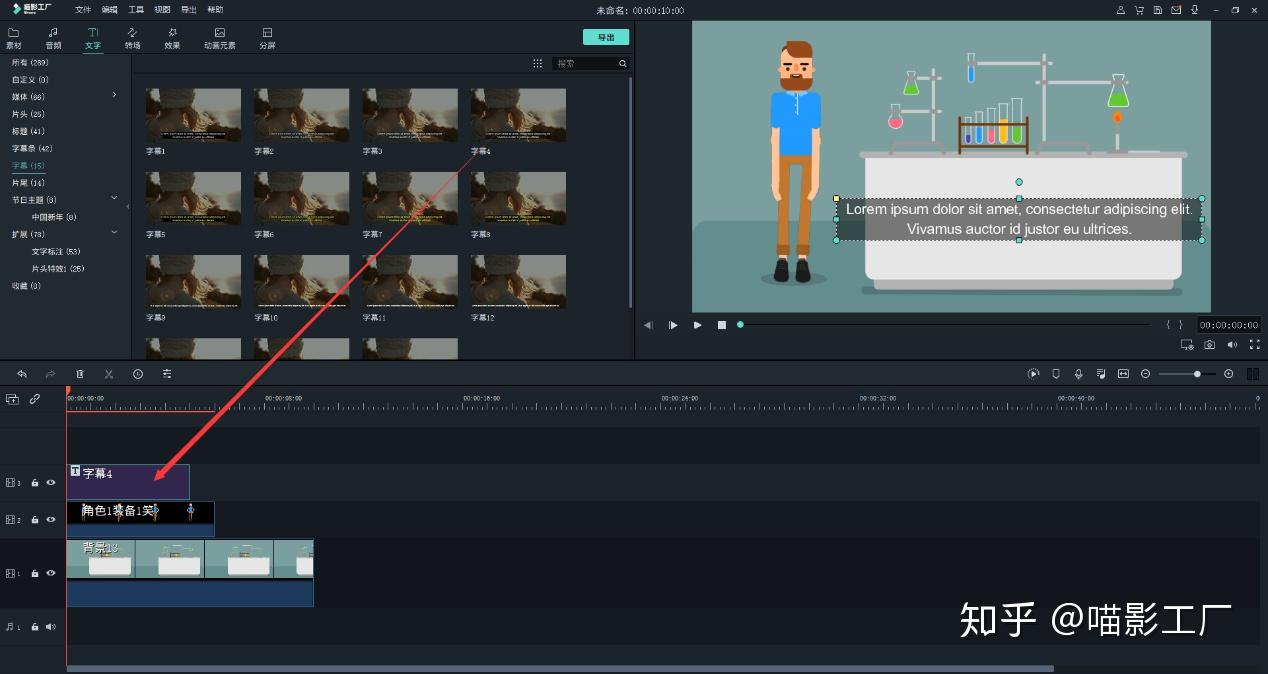Toggle lock on video track 1
Image resolution: width=1268 pixels, height=674 pixels.
click(35, 573)
